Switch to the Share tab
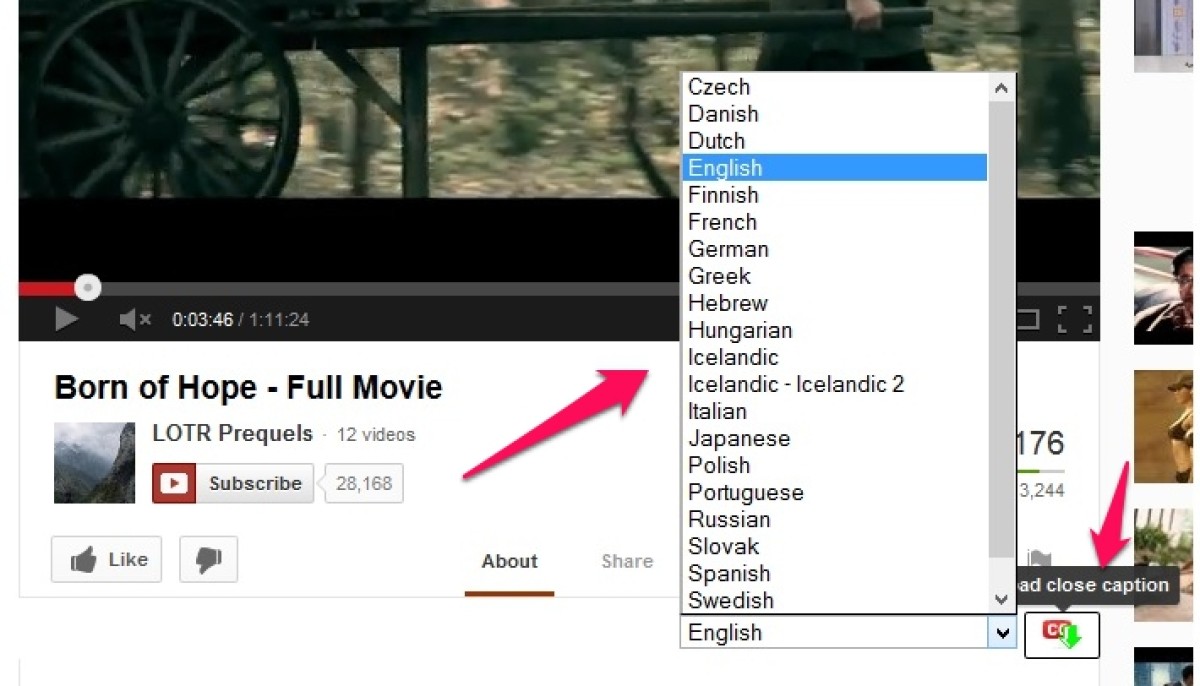The image size is (1200, 686). pos(627,561)
